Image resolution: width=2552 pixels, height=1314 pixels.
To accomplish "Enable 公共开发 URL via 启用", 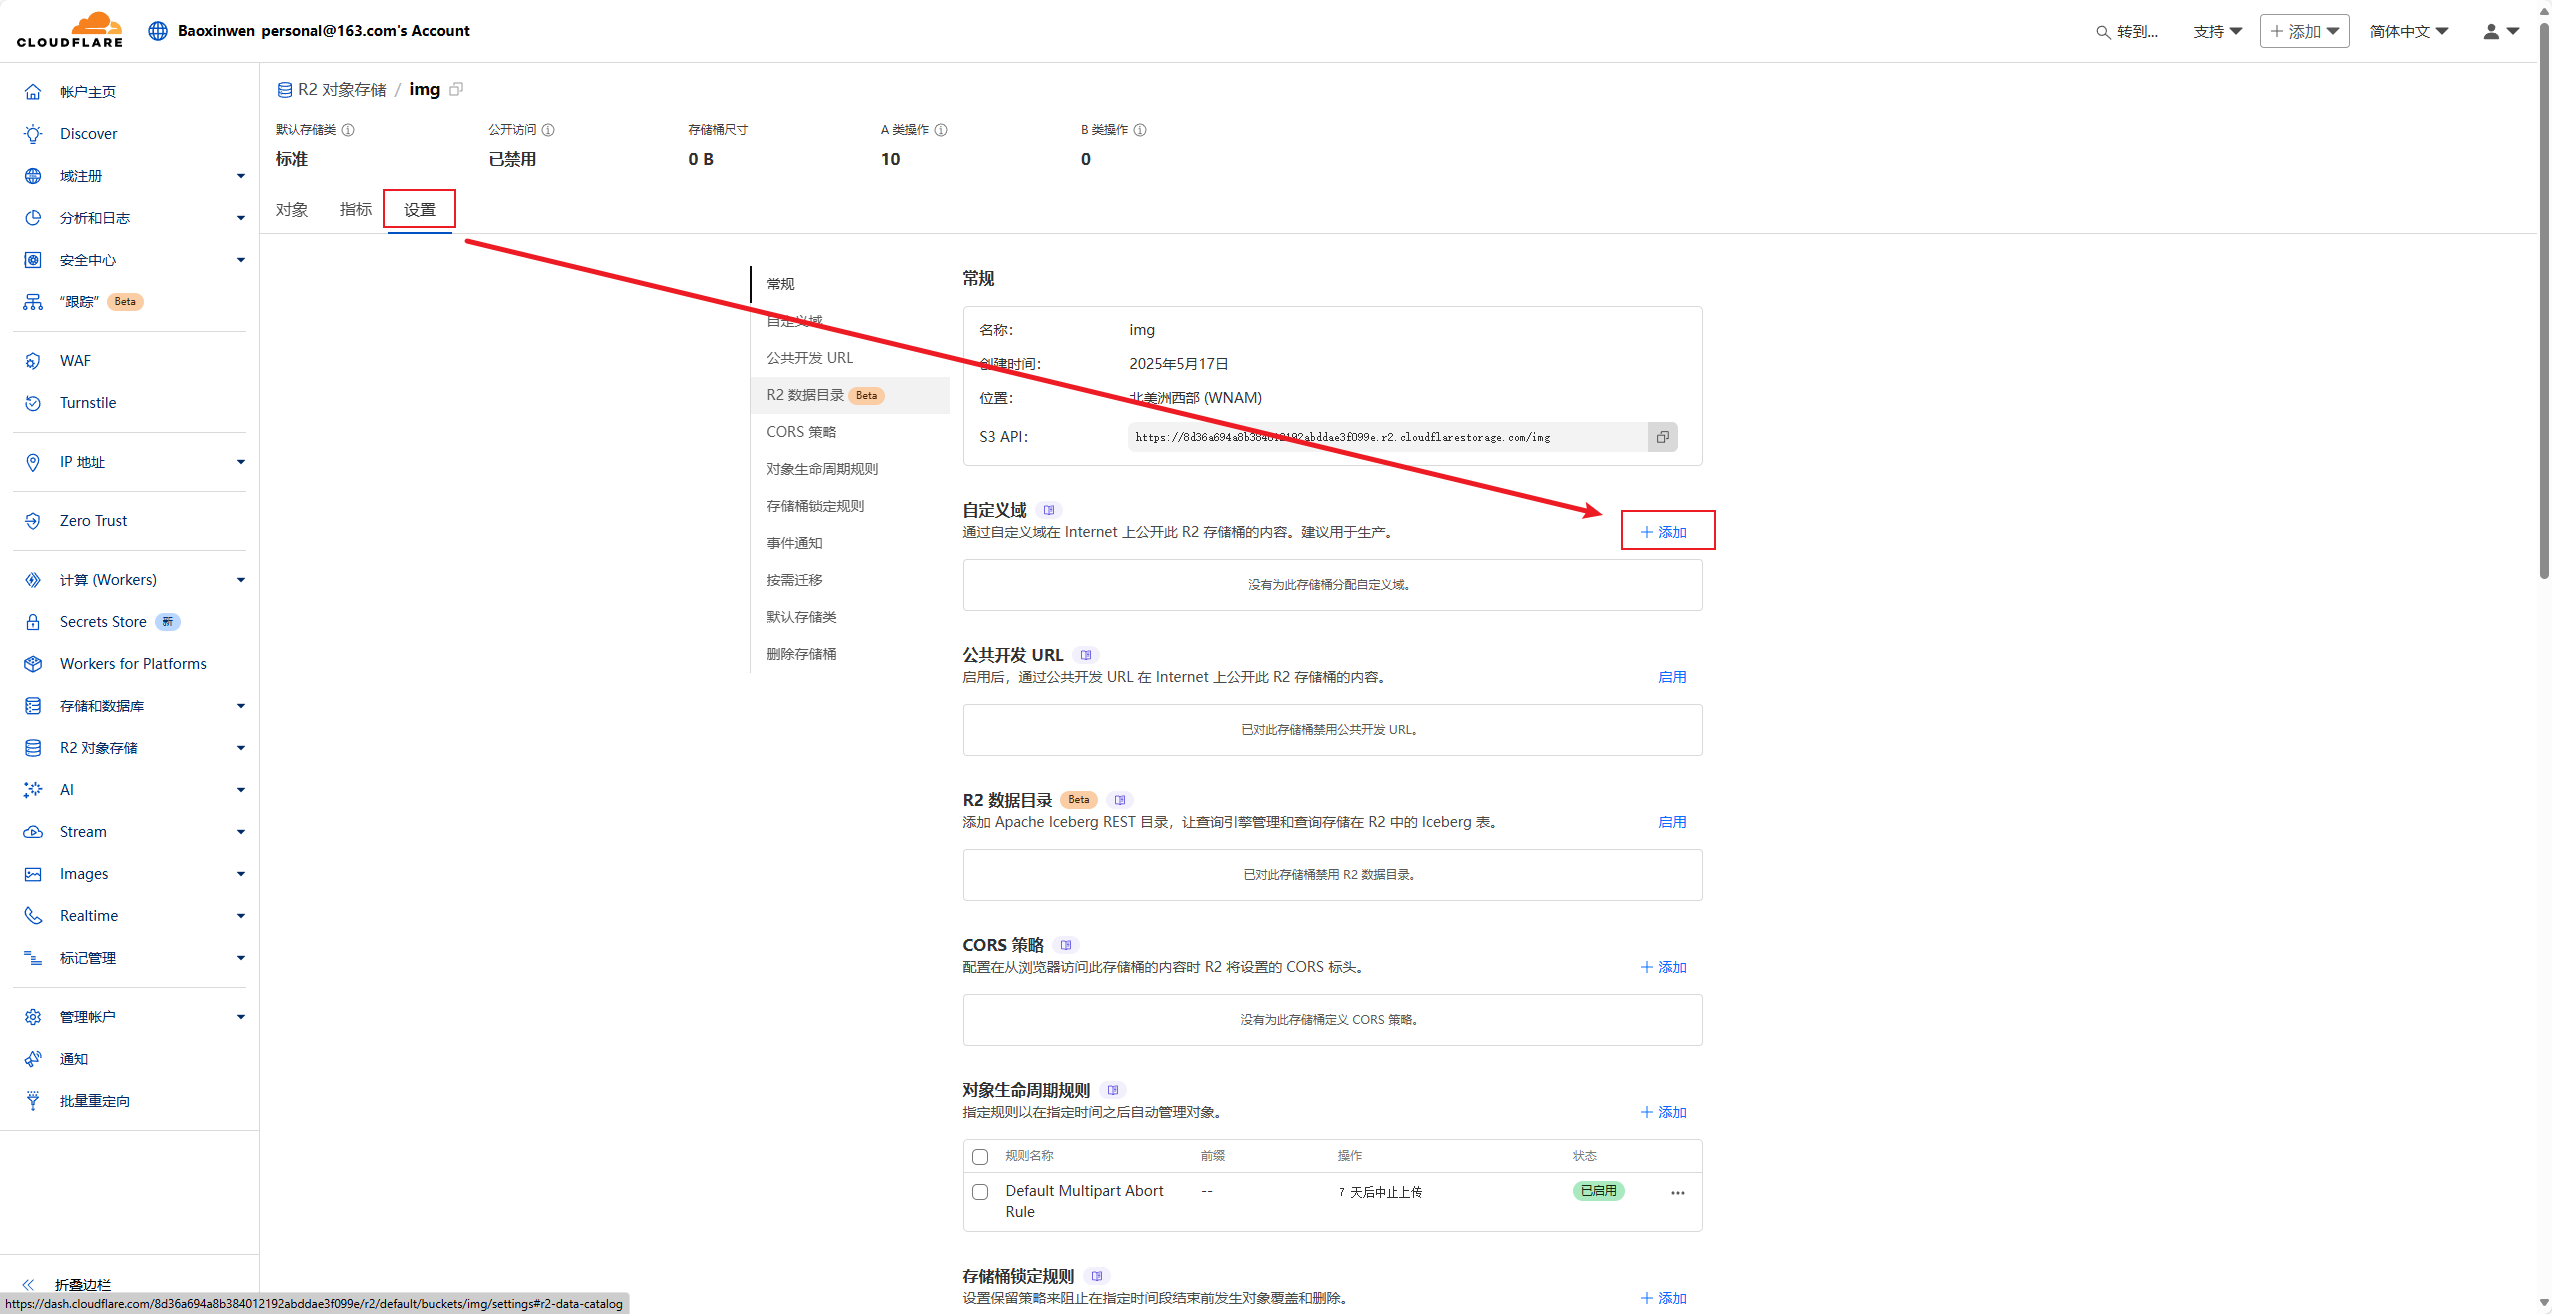I will pos(1672,677).
